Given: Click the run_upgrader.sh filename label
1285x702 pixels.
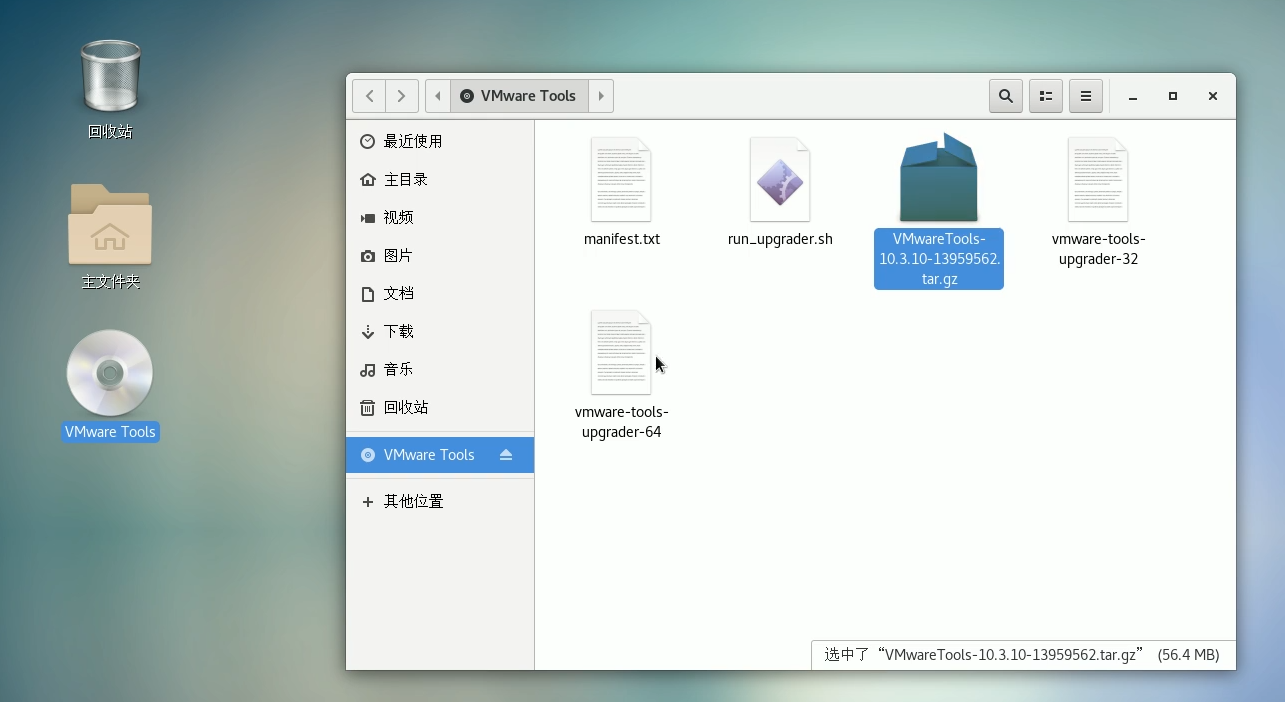Looking at the screenshot, I should (780, 240).
